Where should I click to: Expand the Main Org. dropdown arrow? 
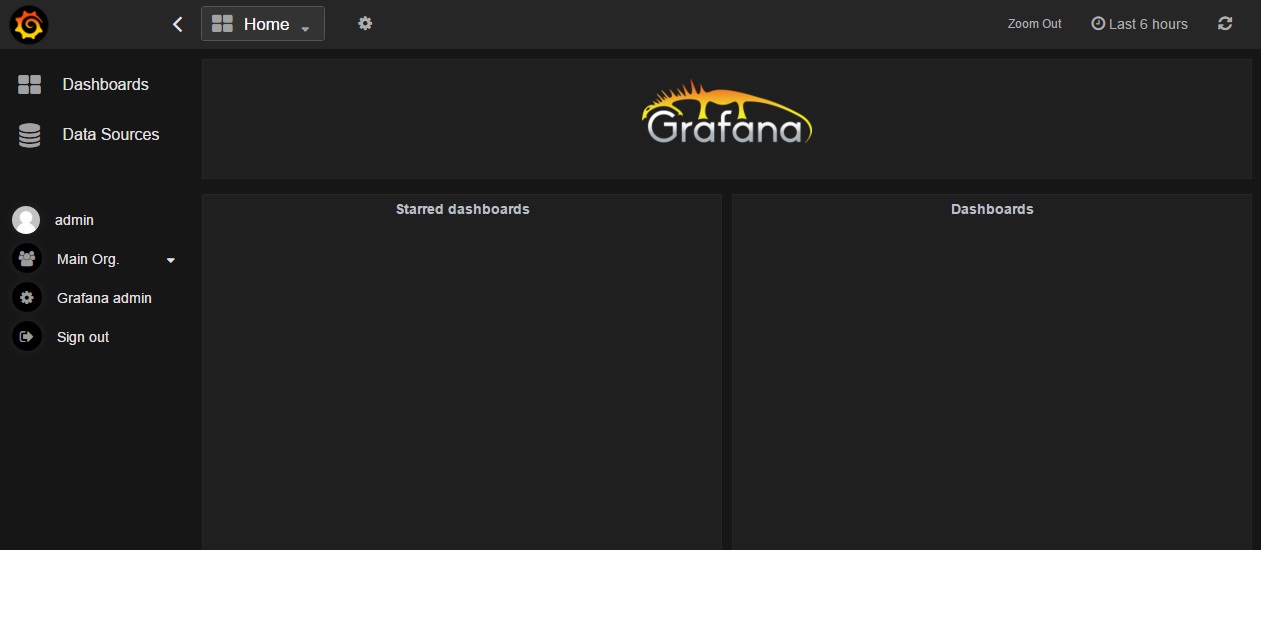point(170,260)
